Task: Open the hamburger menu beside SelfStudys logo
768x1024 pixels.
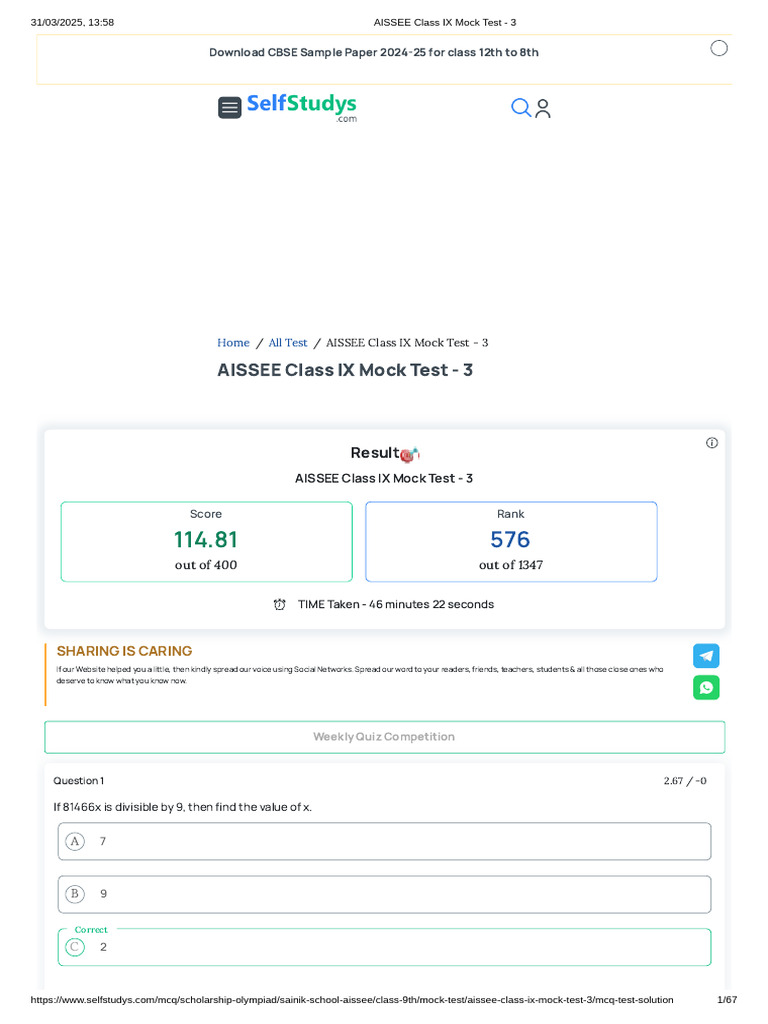Action: pyautogui.click(x=230, y=108)
